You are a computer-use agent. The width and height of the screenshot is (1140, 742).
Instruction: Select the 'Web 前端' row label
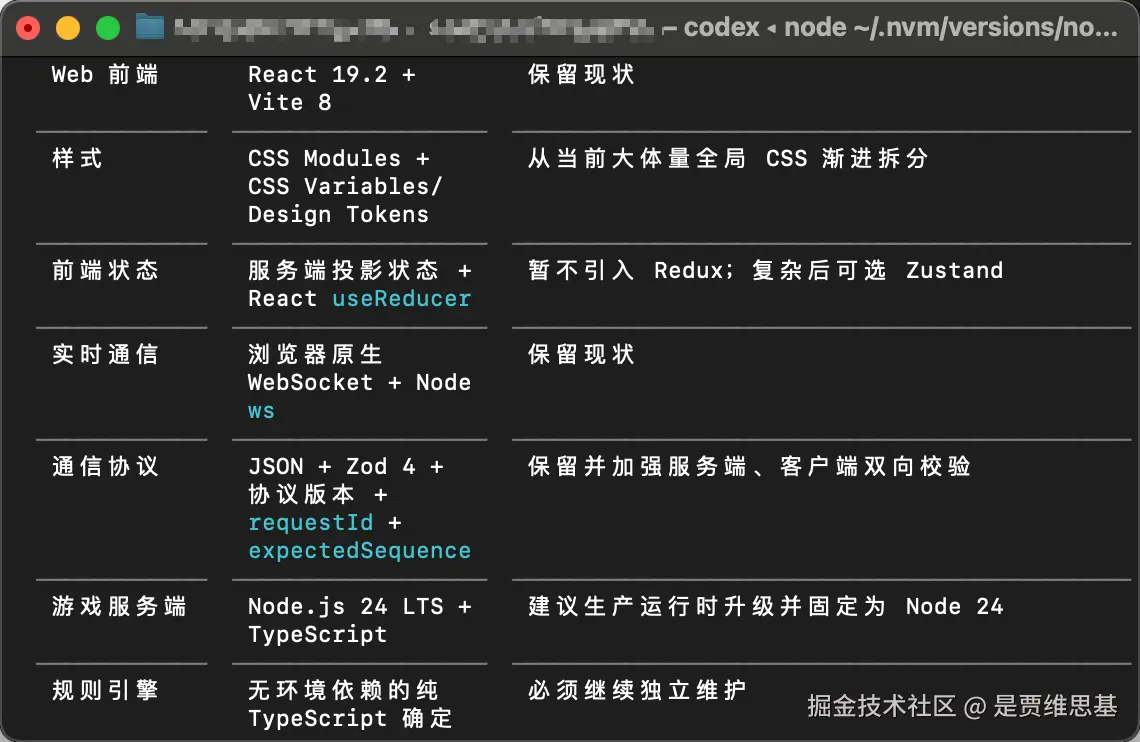105,74
